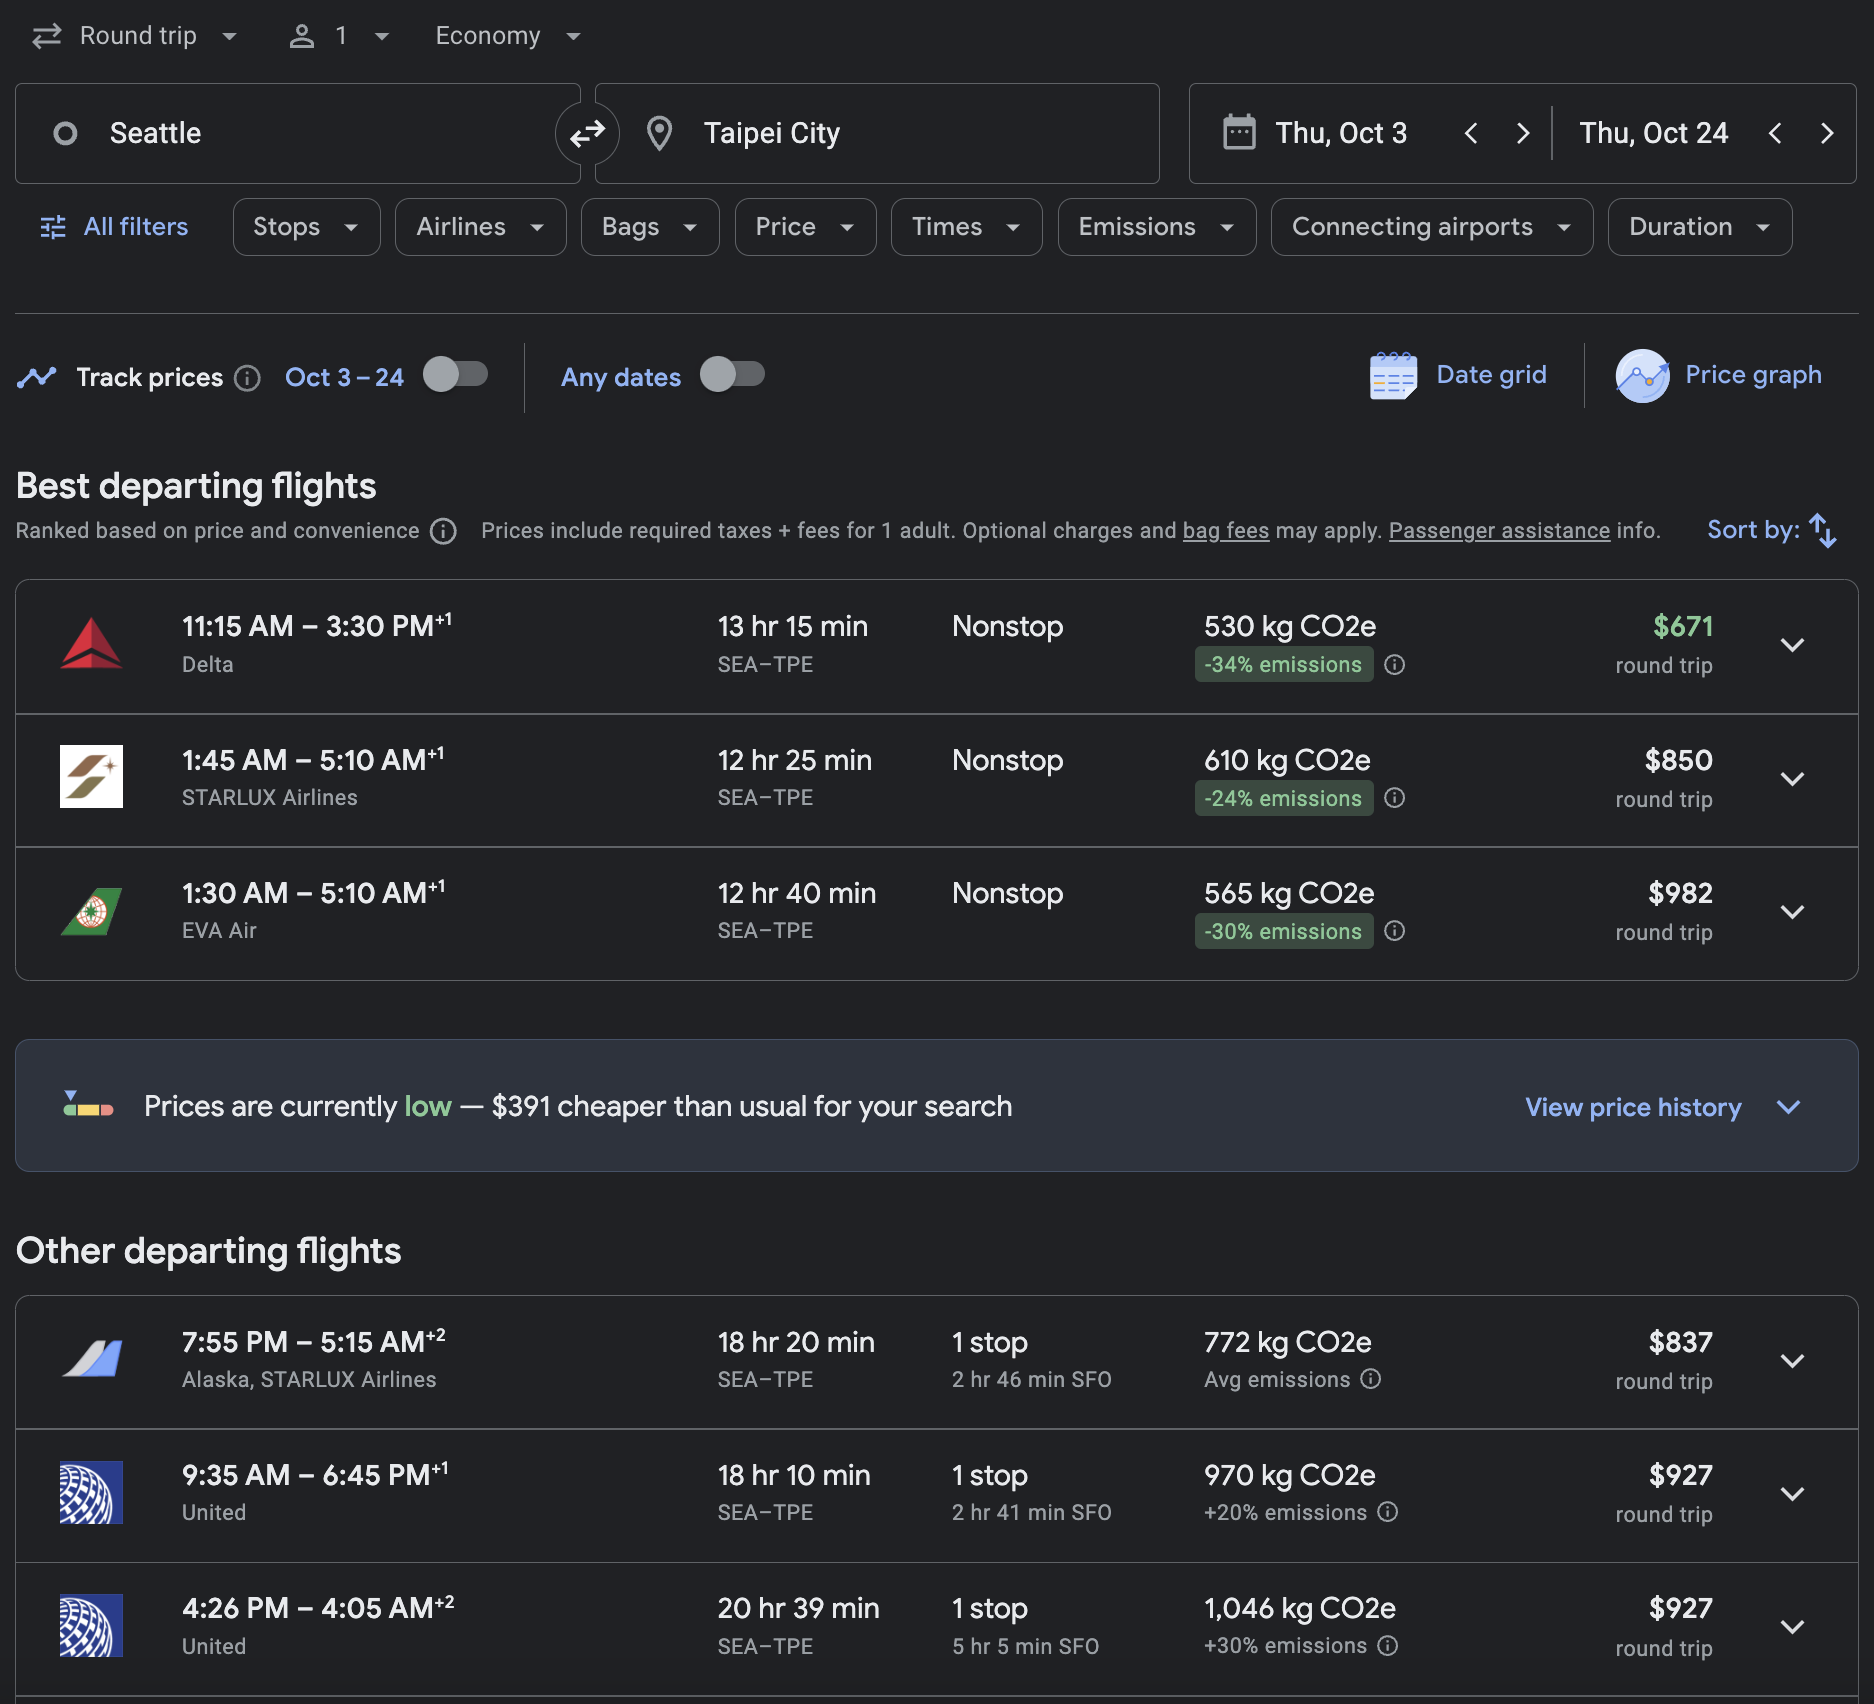Expand the EVA Air $982 flight details
1874x1704 pixels.
(x=1792, y=912)
